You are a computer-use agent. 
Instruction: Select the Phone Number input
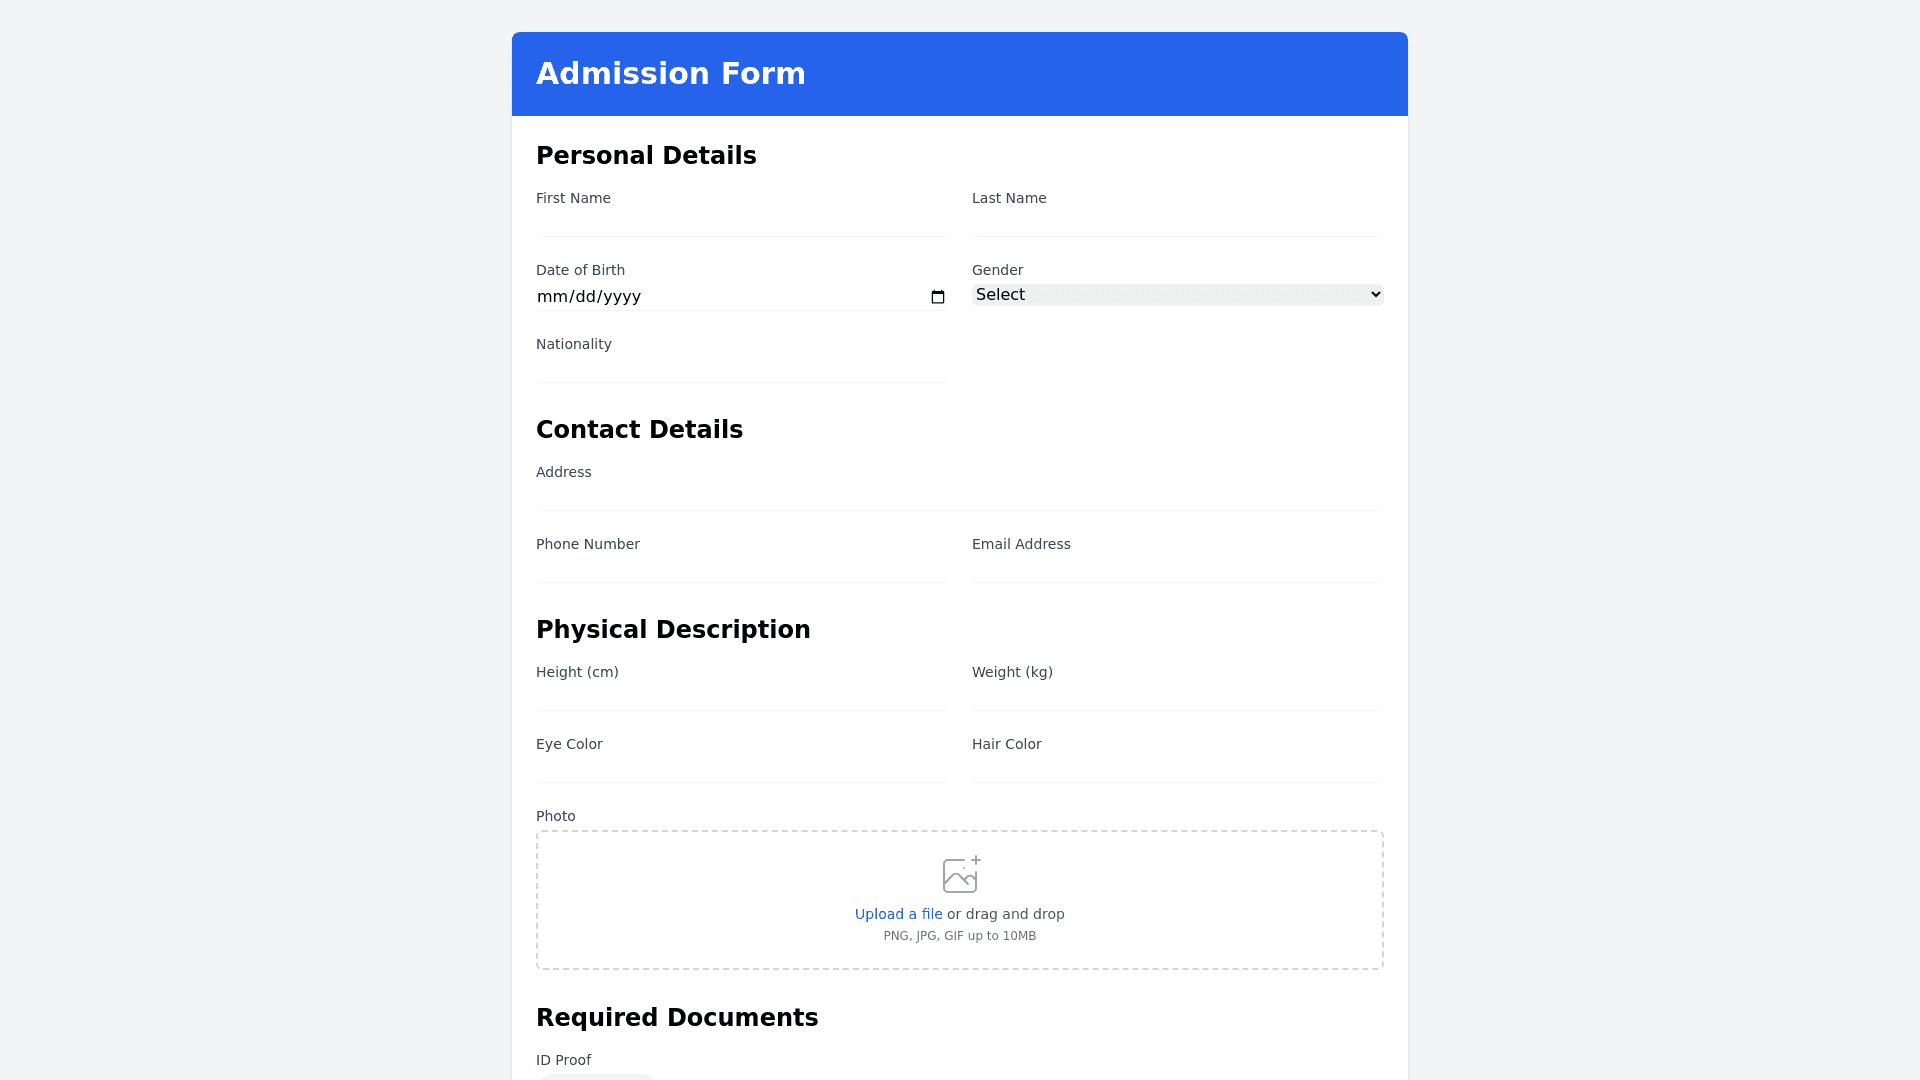point(741,569)
